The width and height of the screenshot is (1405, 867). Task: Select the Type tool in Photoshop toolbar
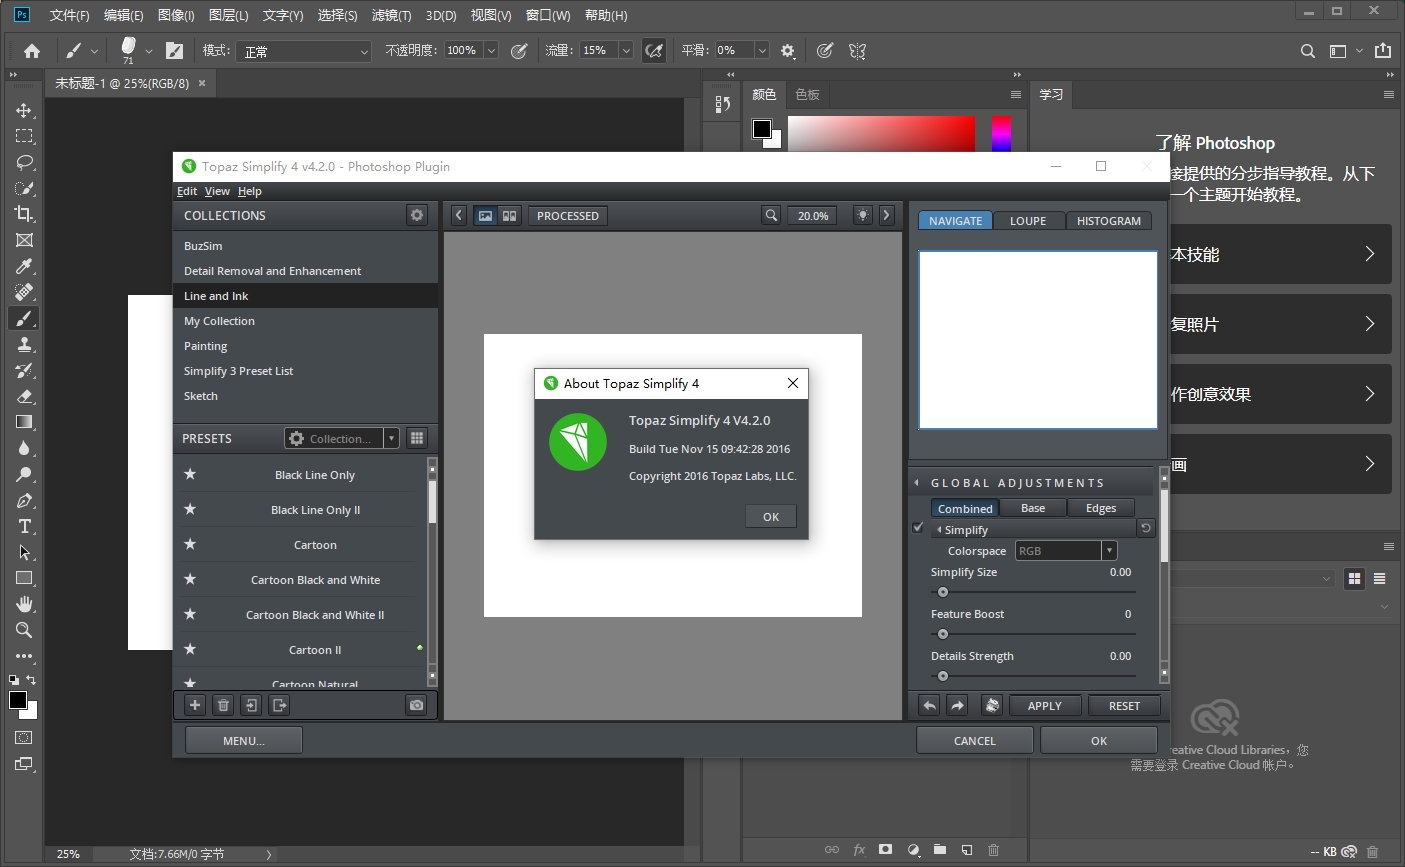point(24,526)
